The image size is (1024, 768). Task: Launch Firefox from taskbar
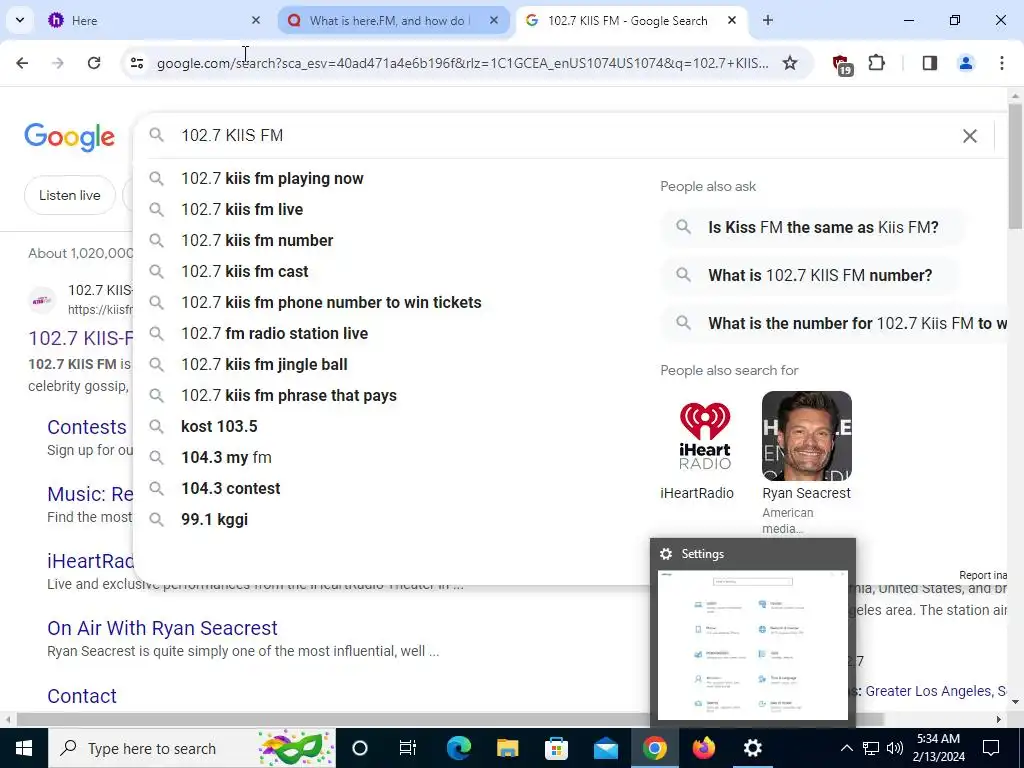click(704, 748)
